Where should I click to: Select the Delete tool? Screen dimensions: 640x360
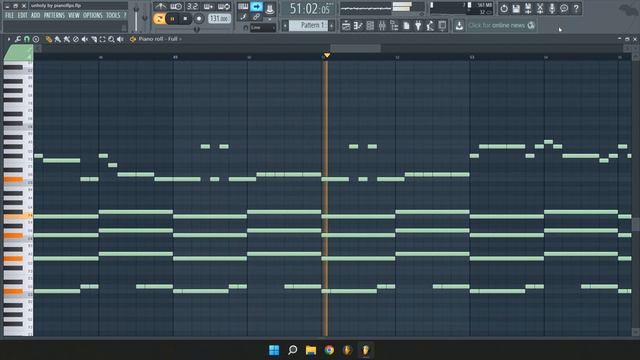(76, 39)
